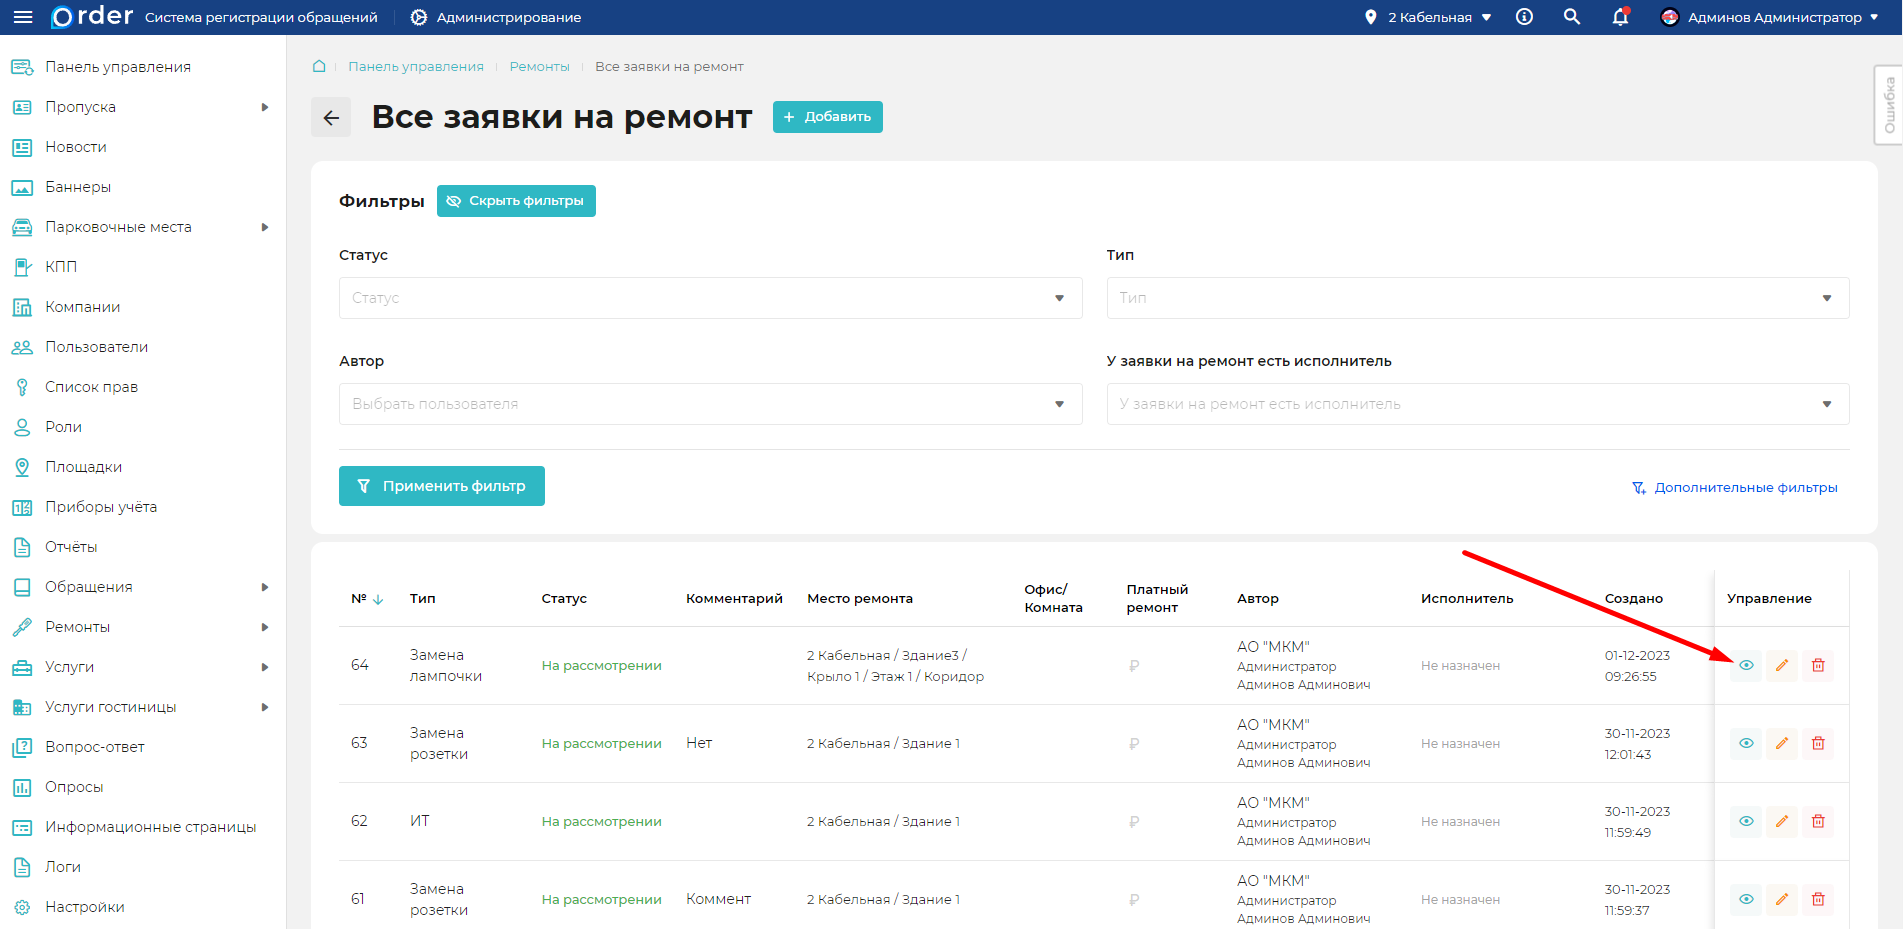Click the back arrow beside the page title
1903x929 pixels.
coord(331,117)
